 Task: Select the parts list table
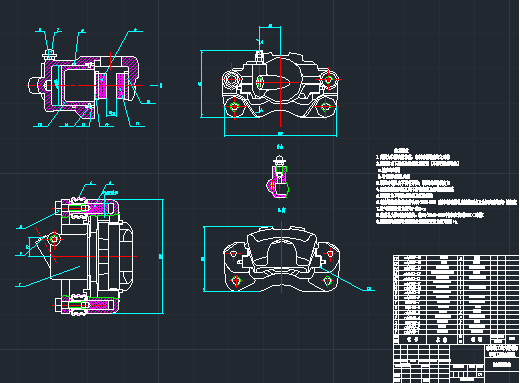pos(456,299)
